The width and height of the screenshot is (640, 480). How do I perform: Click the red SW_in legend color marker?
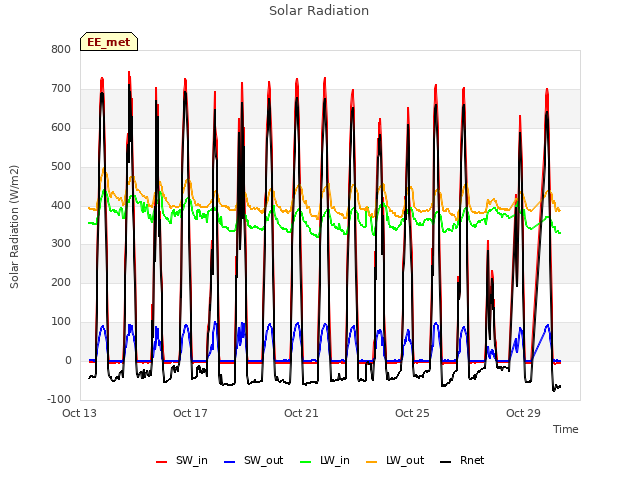[162, 462]
